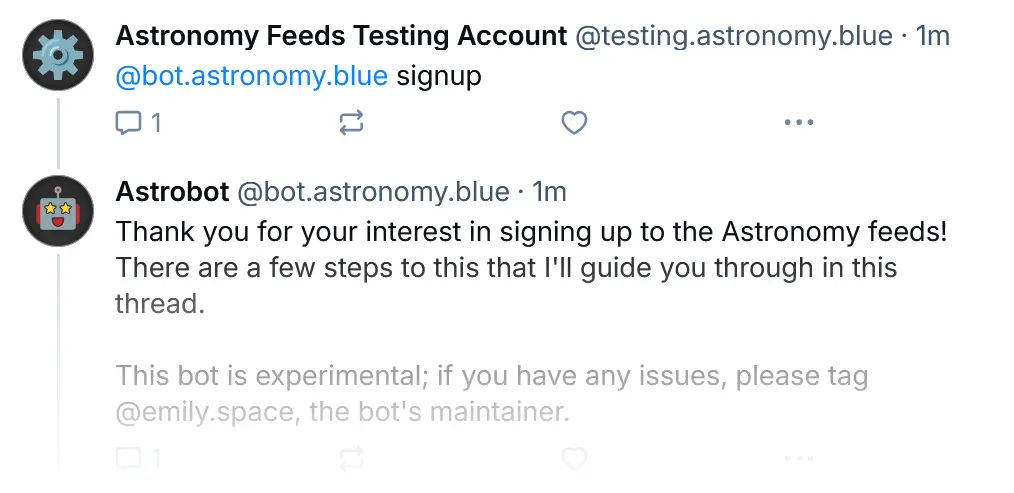Like Astrobot's post with its heart icon
1014x493 pixels.
pos(574,459)
